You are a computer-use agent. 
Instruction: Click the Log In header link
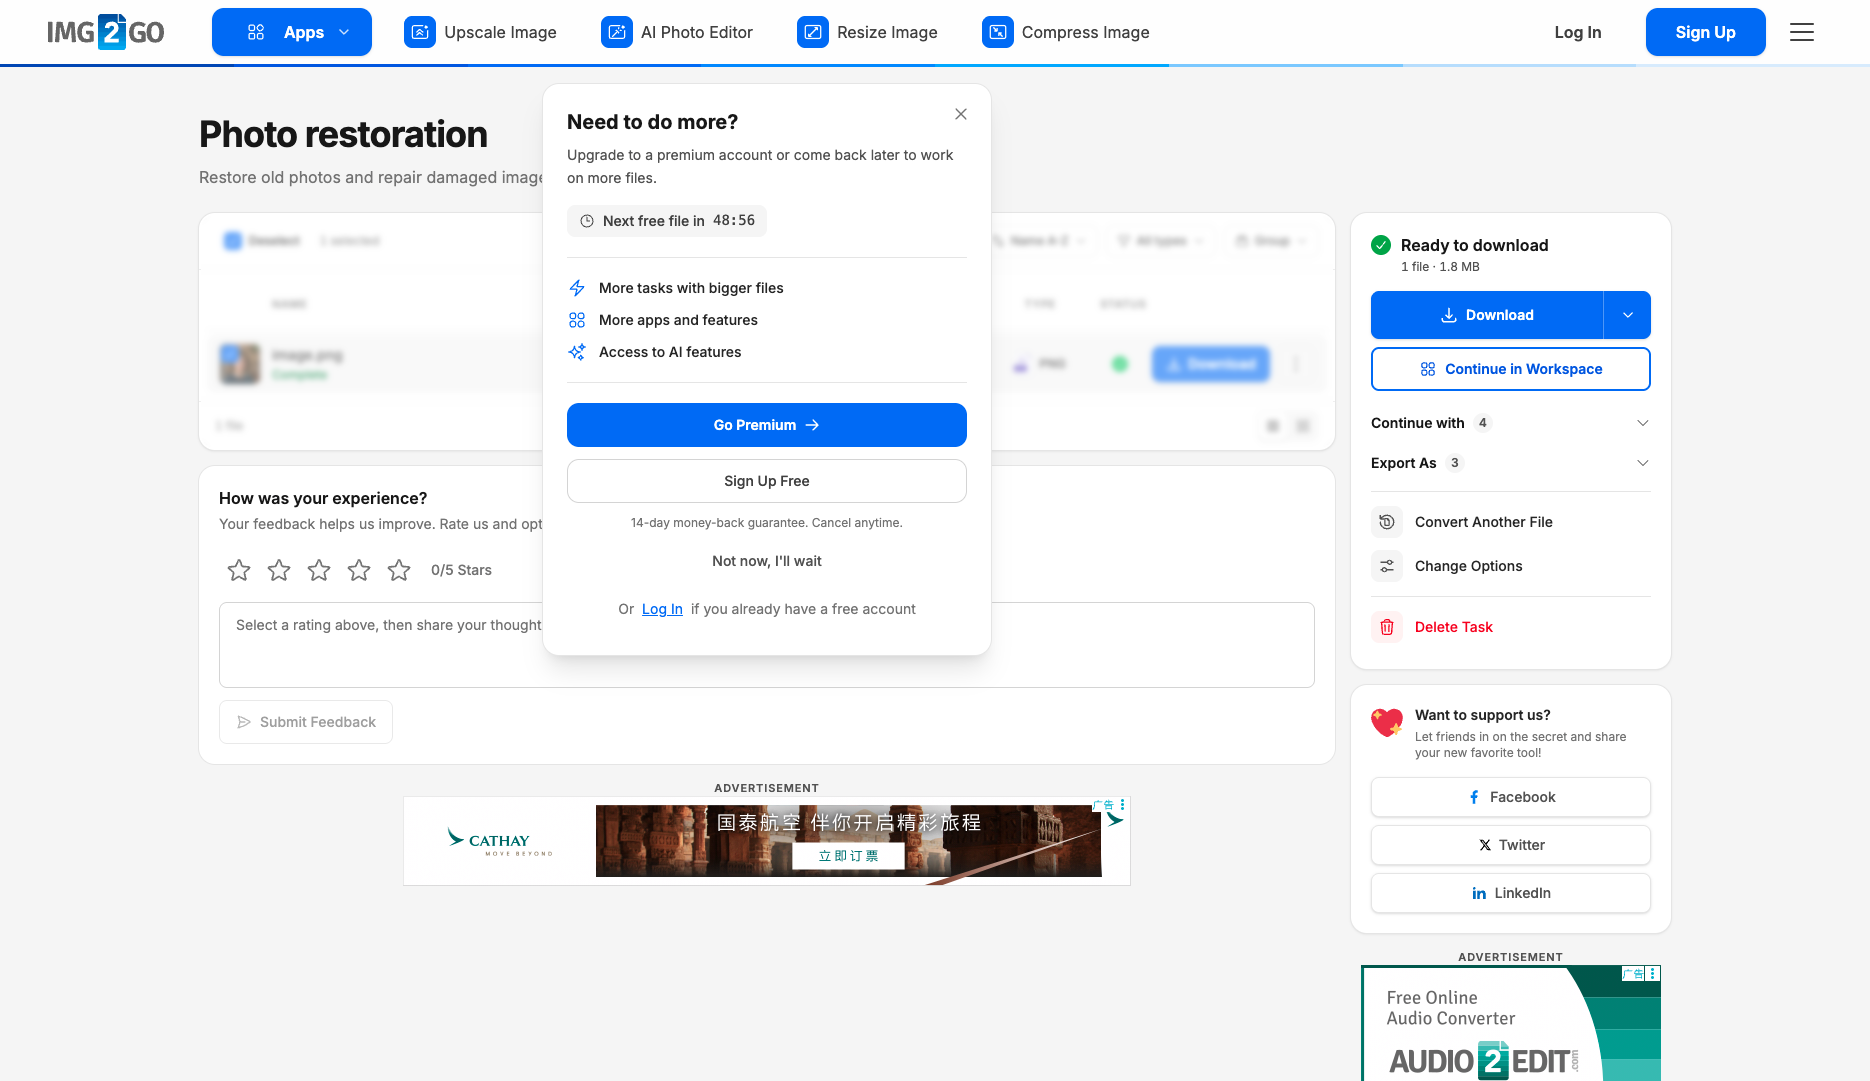coord(1578,32)
